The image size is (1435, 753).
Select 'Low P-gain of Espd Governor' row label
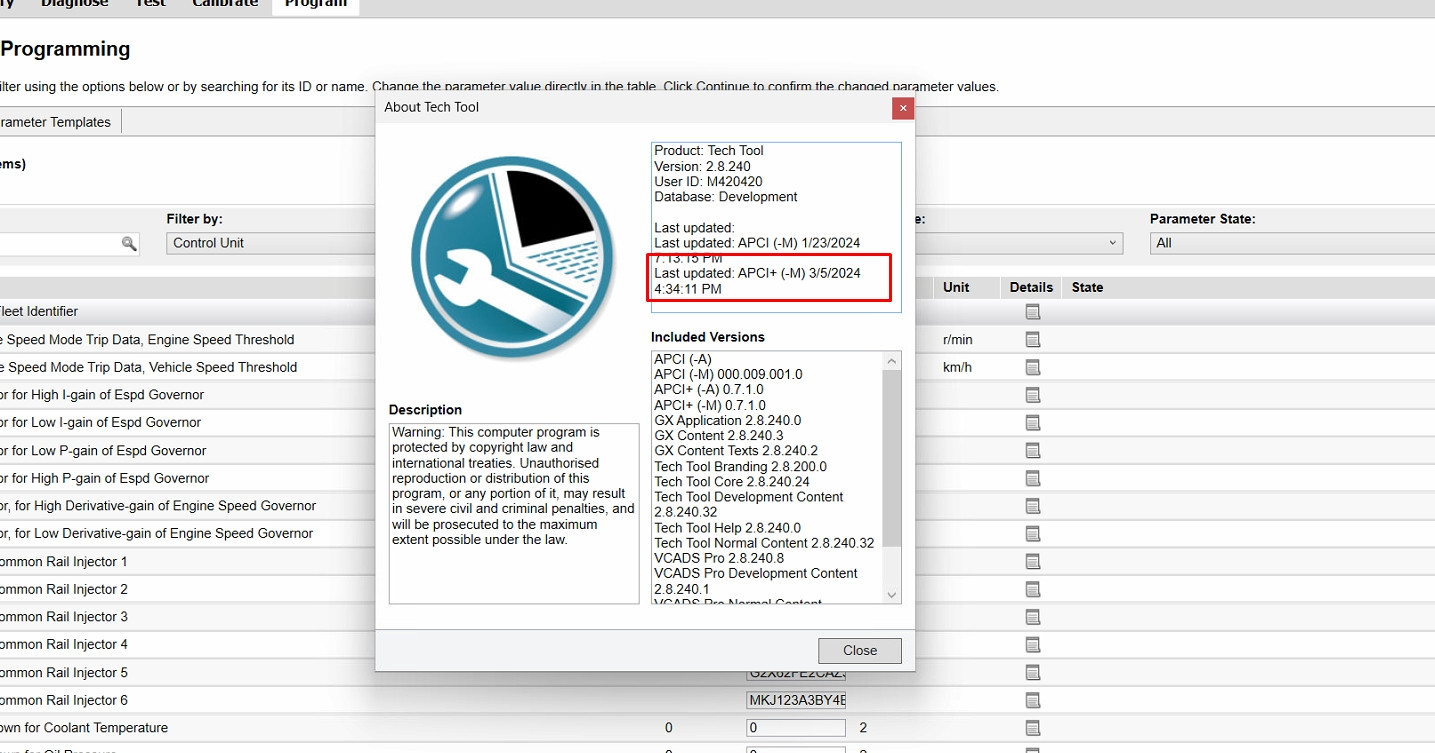point(103,451)
